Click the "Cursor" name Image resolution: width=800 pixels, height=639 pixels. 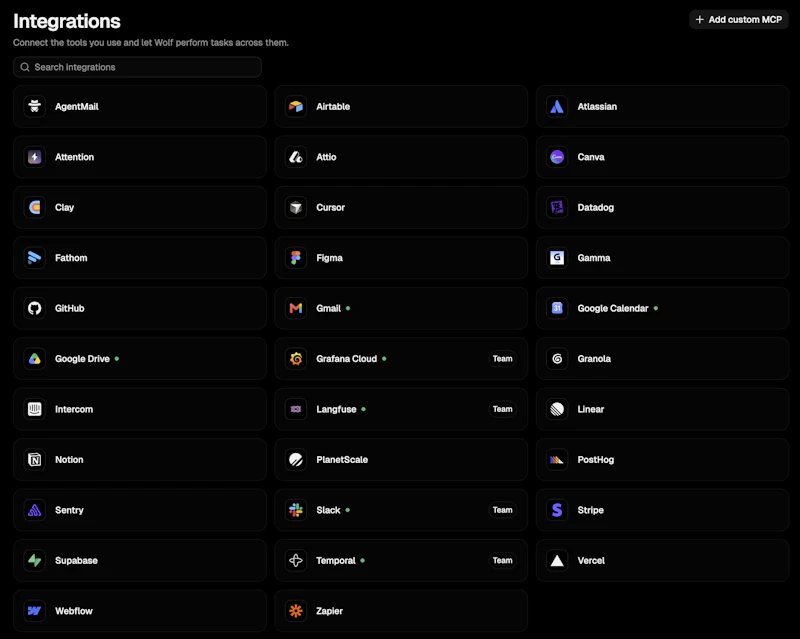click(331, 207)
